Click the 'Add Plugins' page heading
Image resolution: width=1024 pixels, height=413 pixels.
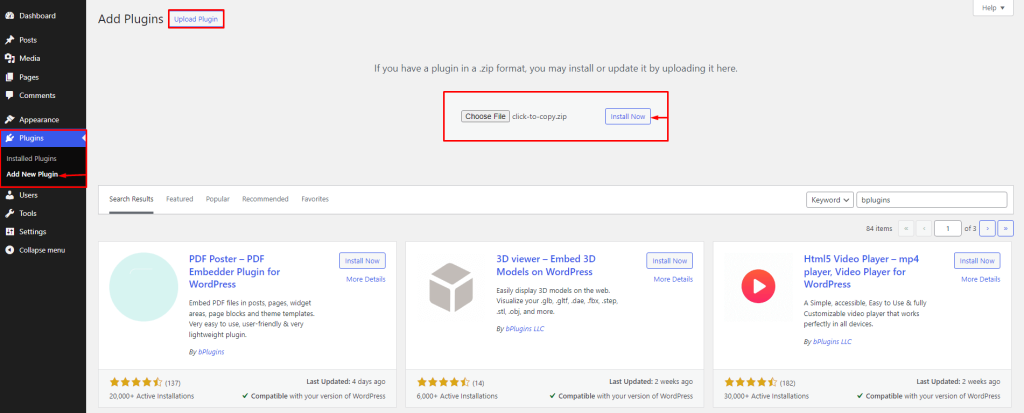131,19
